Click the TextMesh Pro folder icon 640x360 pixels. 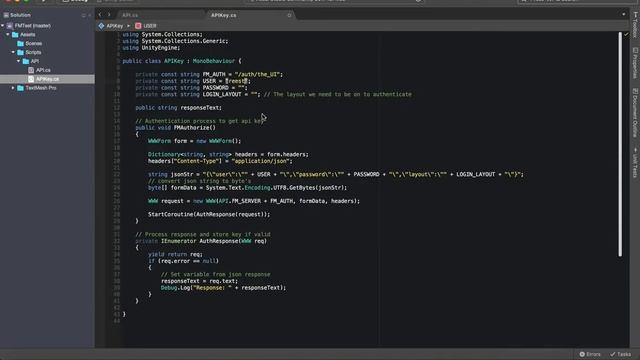pyautogui.click(x=20, y=88)
